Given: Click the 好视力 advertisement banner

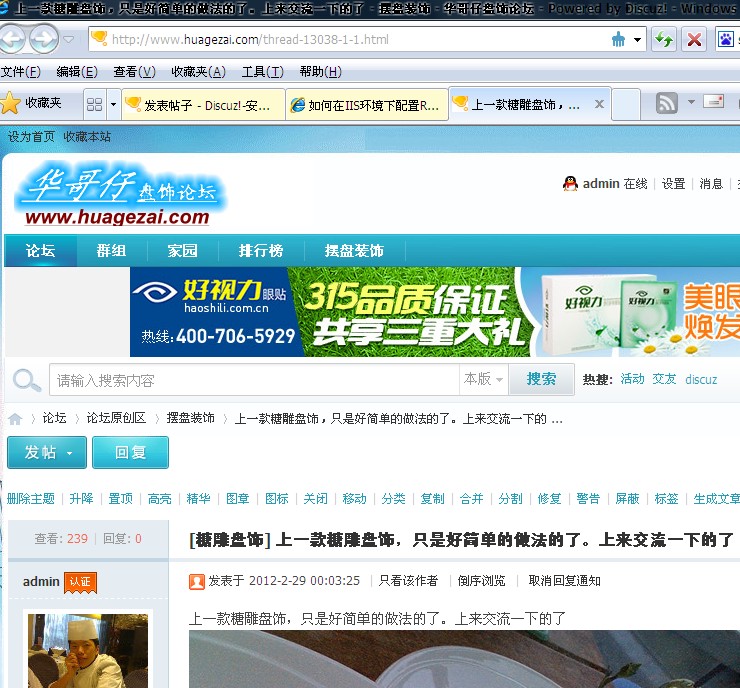Looking at the screenshot, I should pos(435,312).
